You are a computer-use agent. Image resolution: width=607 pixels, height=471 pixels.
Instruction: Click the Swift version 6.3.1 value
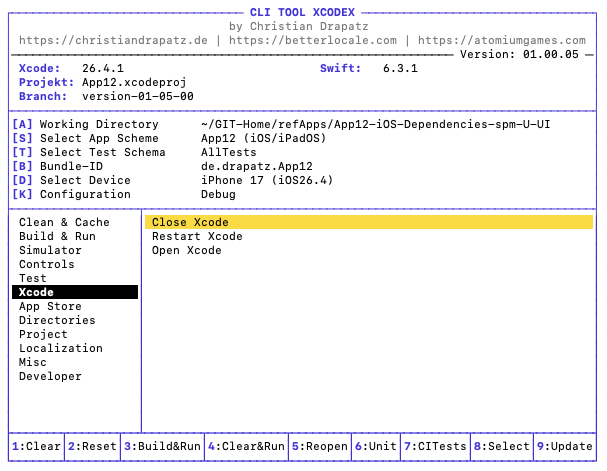click(401, 68)
